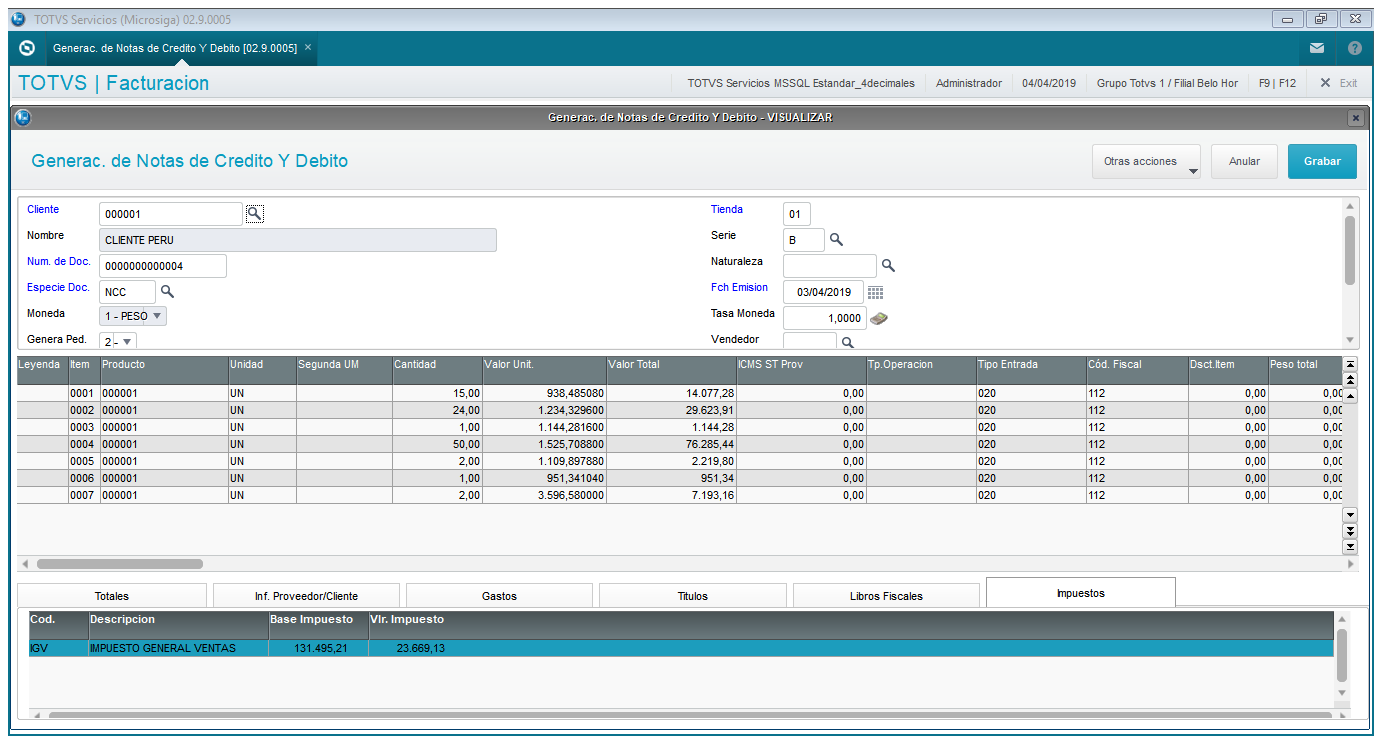Open the Fch Emision calendar icon

pos(876,292)
